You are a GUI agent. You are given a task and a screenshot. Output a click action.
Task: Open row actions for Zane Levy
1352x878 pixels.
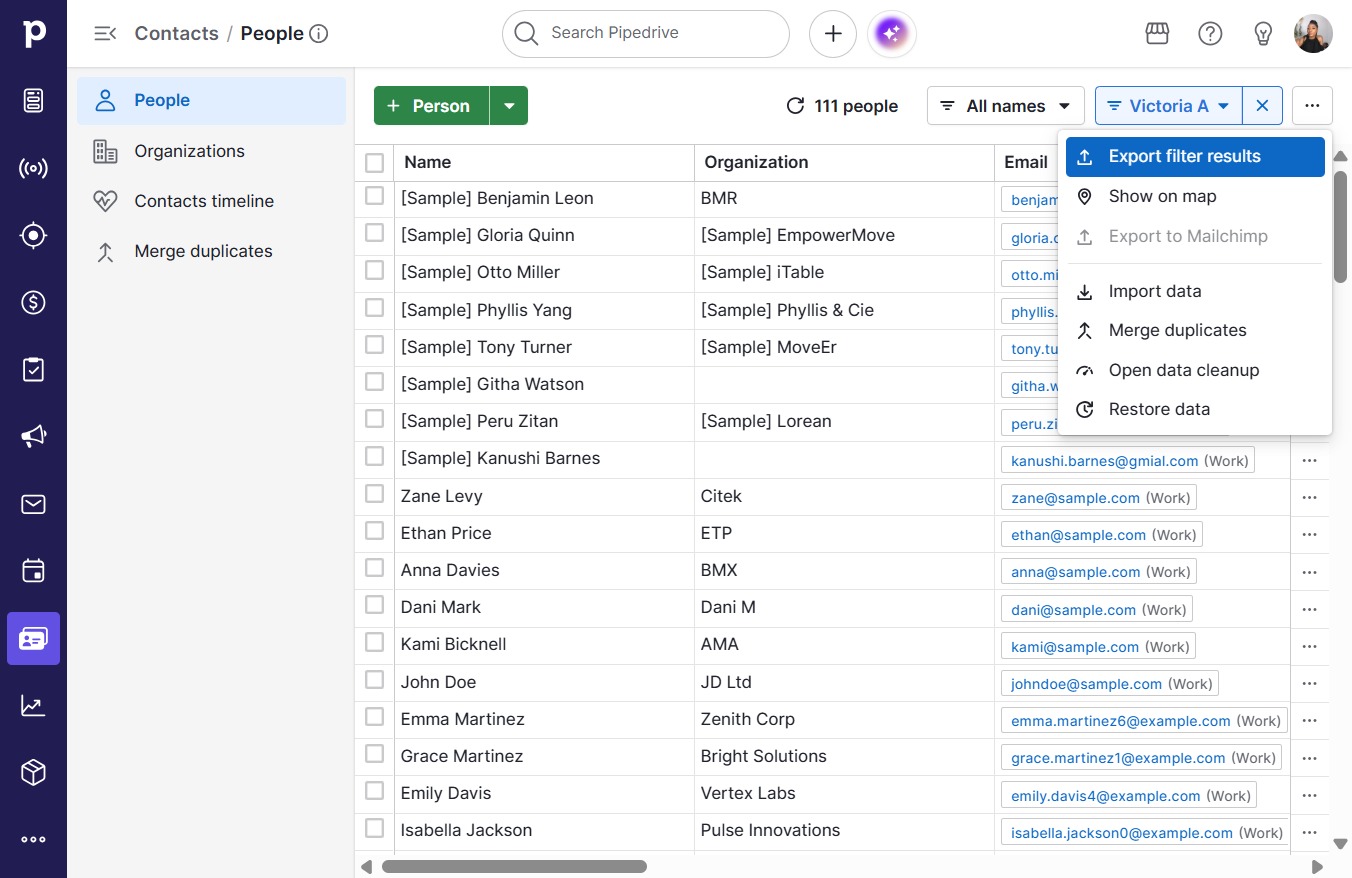pos(1309,498)
